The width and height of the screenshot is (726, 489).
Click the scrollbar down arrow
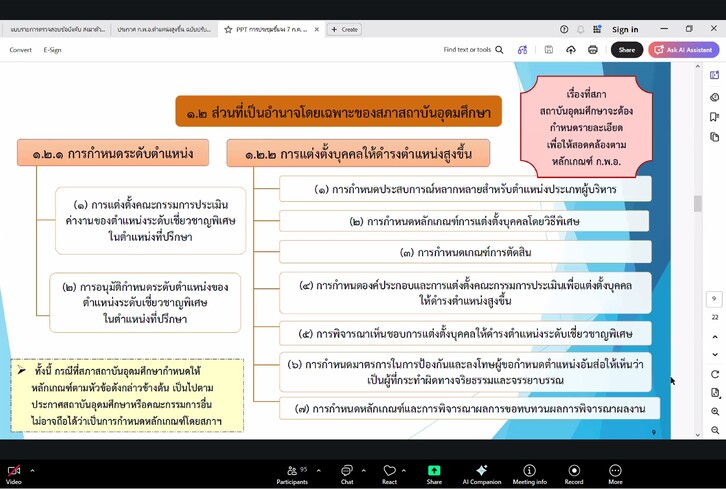pos(697,435)
